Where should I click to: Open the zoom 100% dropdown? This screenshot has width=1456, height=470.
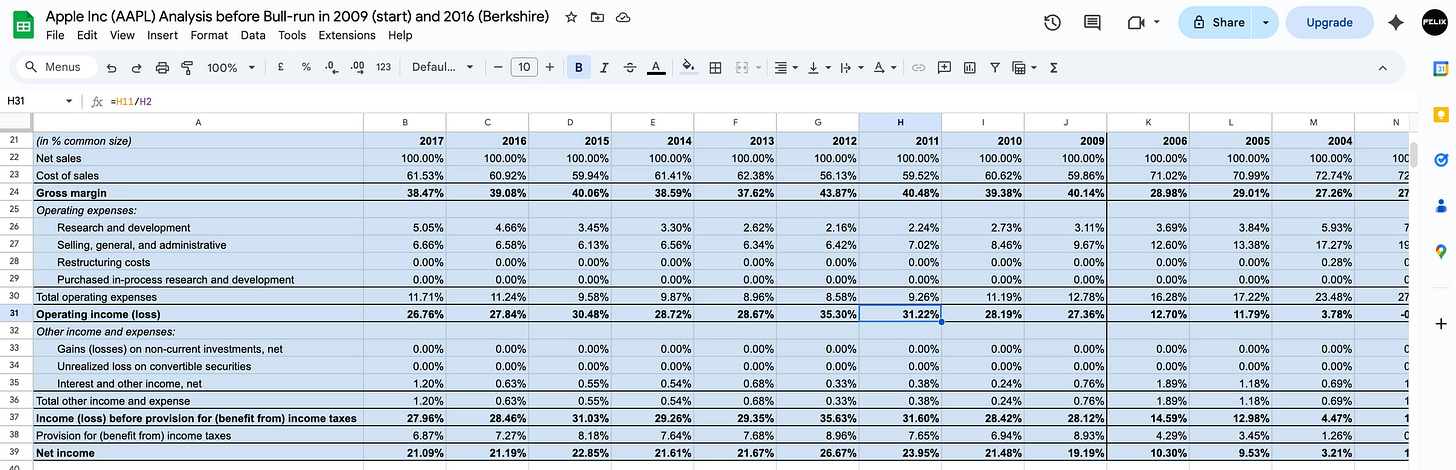click(x=229, y=68)
